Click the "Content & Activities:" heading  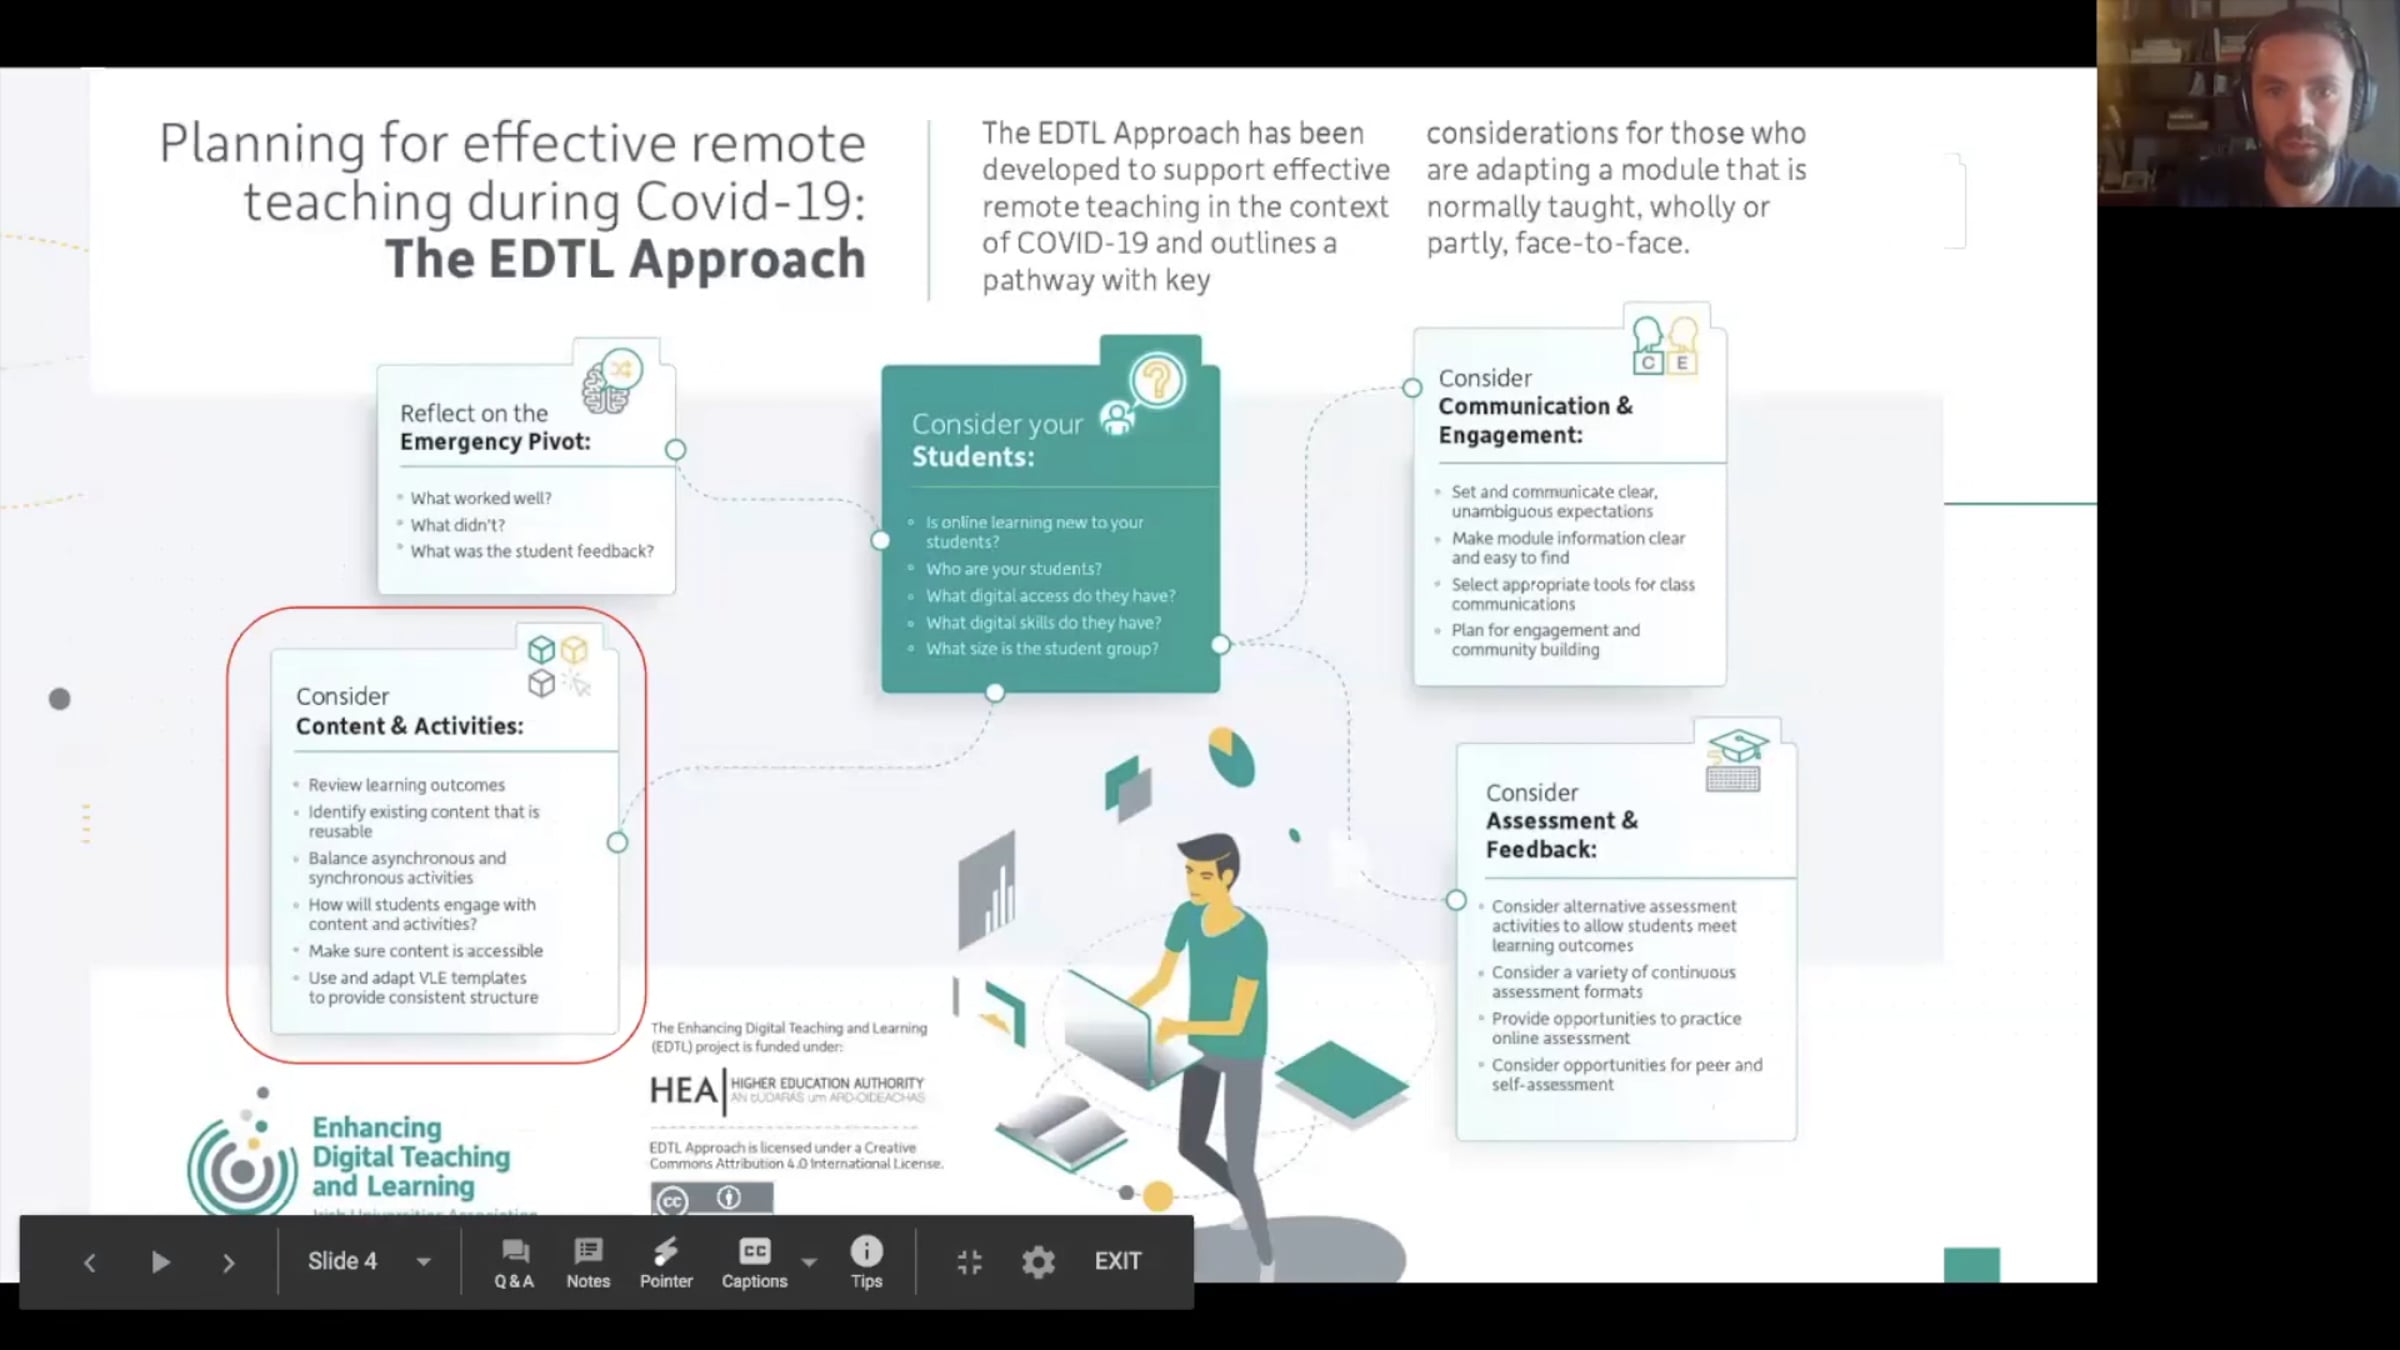(409, 727)
